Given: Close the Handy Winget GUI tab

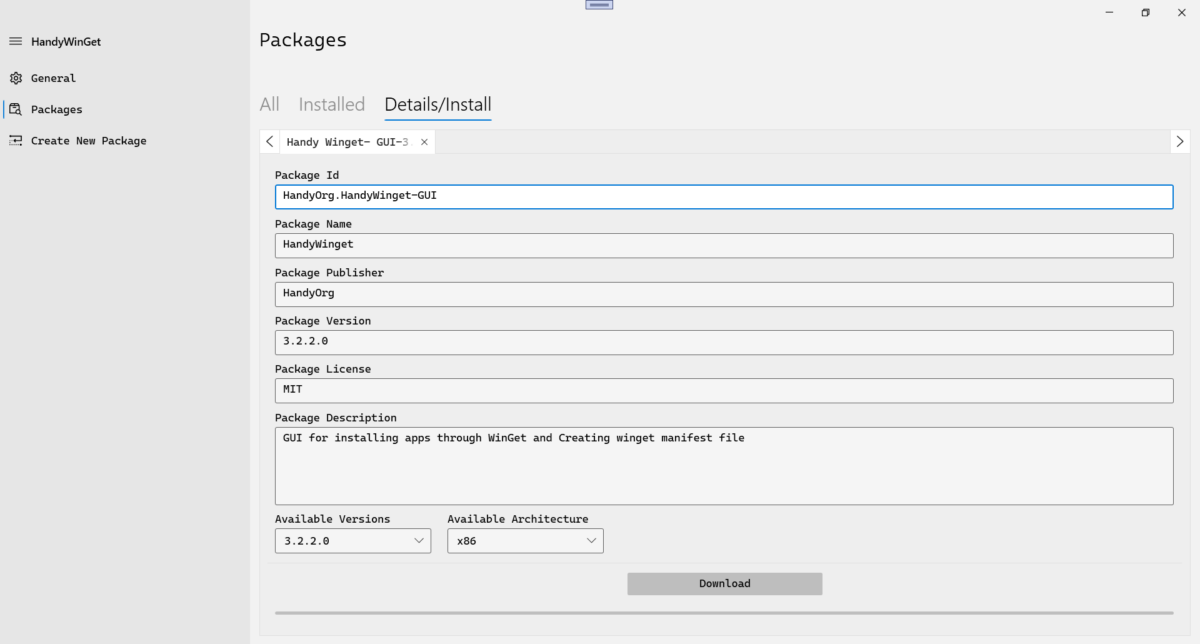Looking at the screenshot, I should tap(424, 142).
